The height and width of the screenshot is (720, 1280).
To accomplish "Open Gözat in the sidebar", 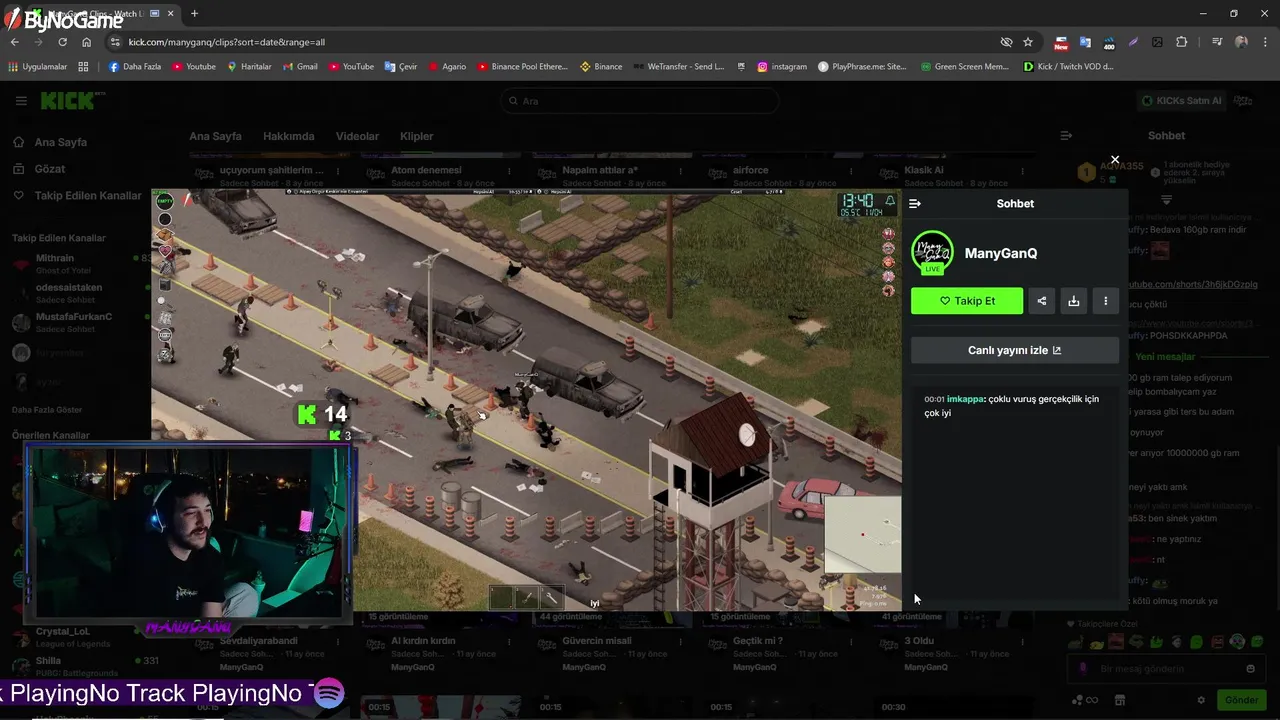I will coord(50,169).
